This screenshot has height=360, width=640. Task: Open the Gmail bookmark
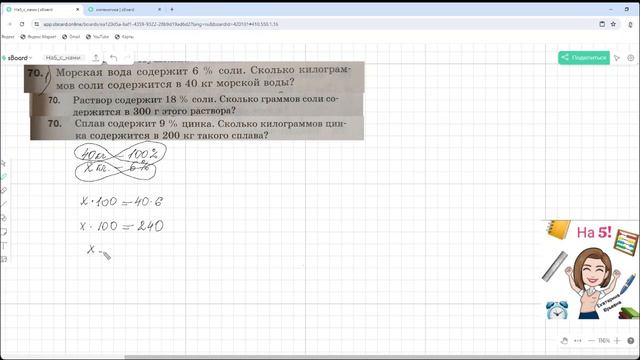[x=71, y=37]
